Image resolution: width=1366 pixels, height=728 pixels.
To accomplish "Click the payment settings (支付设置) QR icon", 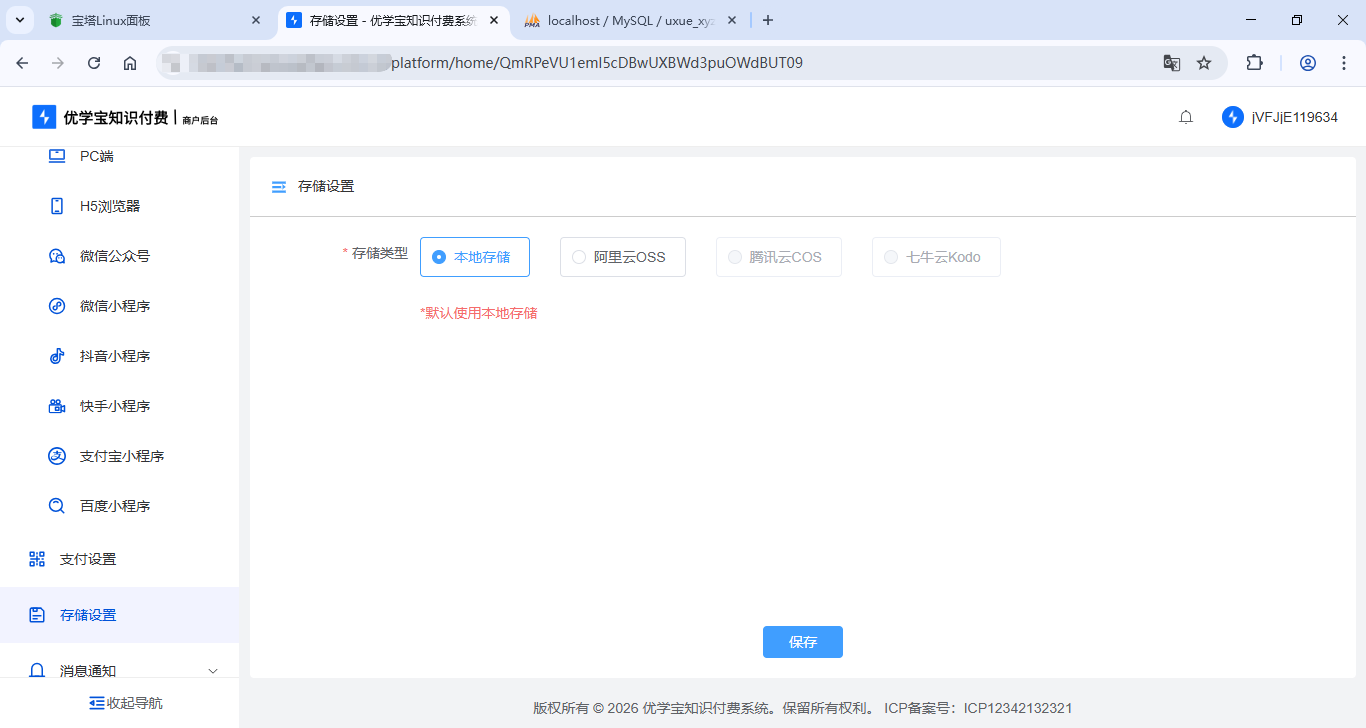I will (37, 559).
